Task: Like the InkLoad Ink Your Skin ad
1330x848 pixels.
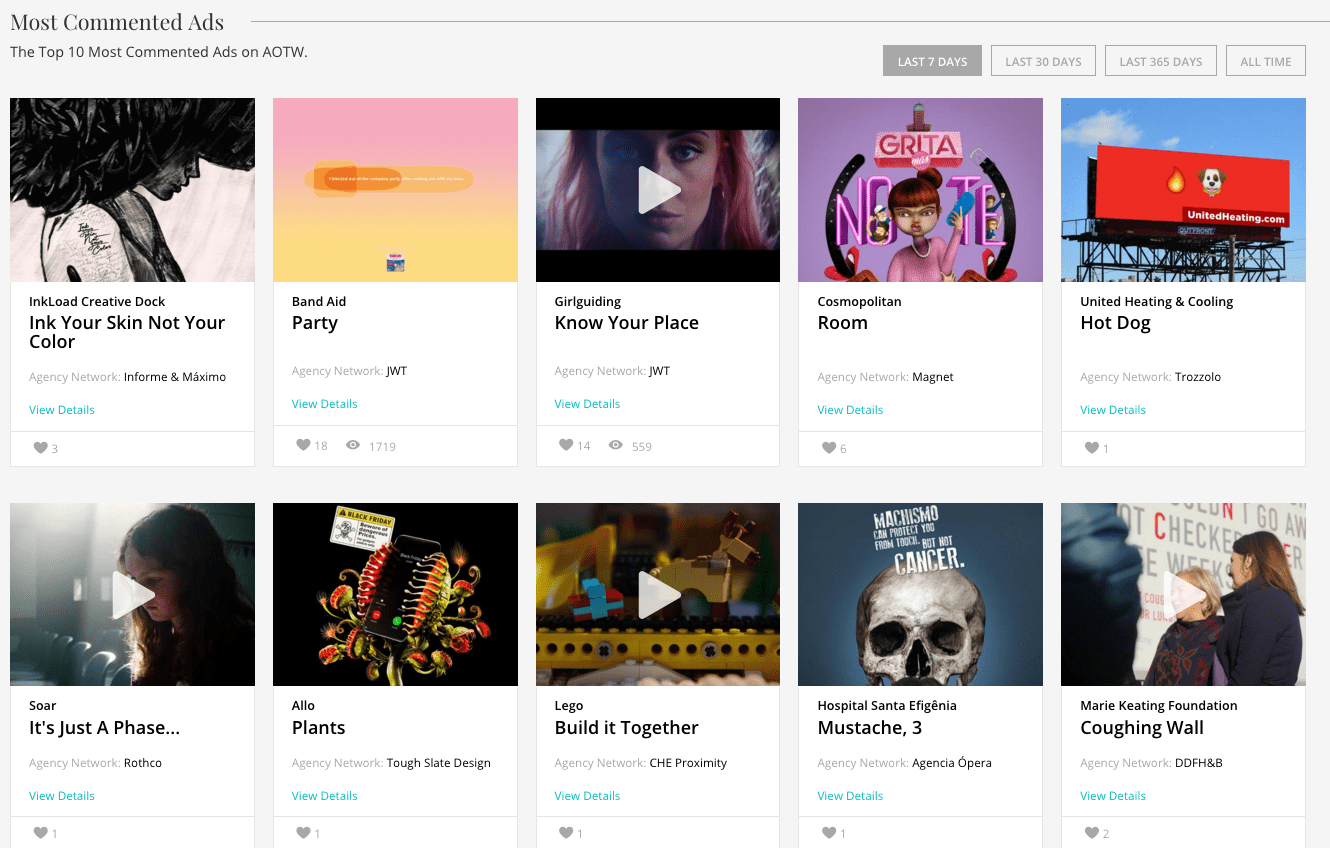Action: click(41, 448)
